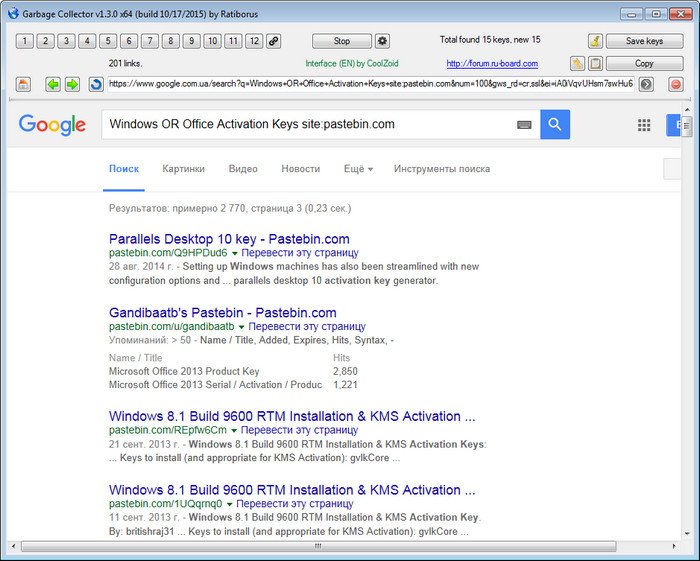Click the Stop button
The image size is (700, 561).
[342, 41]
